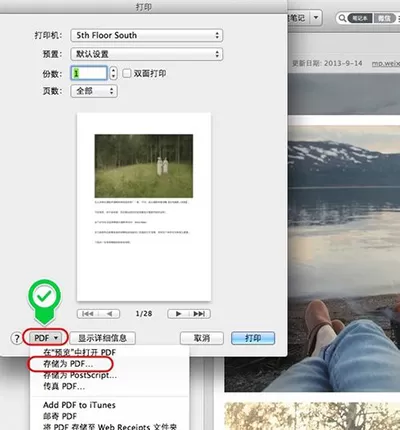400x430 pixels.
Task: Choose 邮寄 PDF menu item
Action: click(110, 416)
